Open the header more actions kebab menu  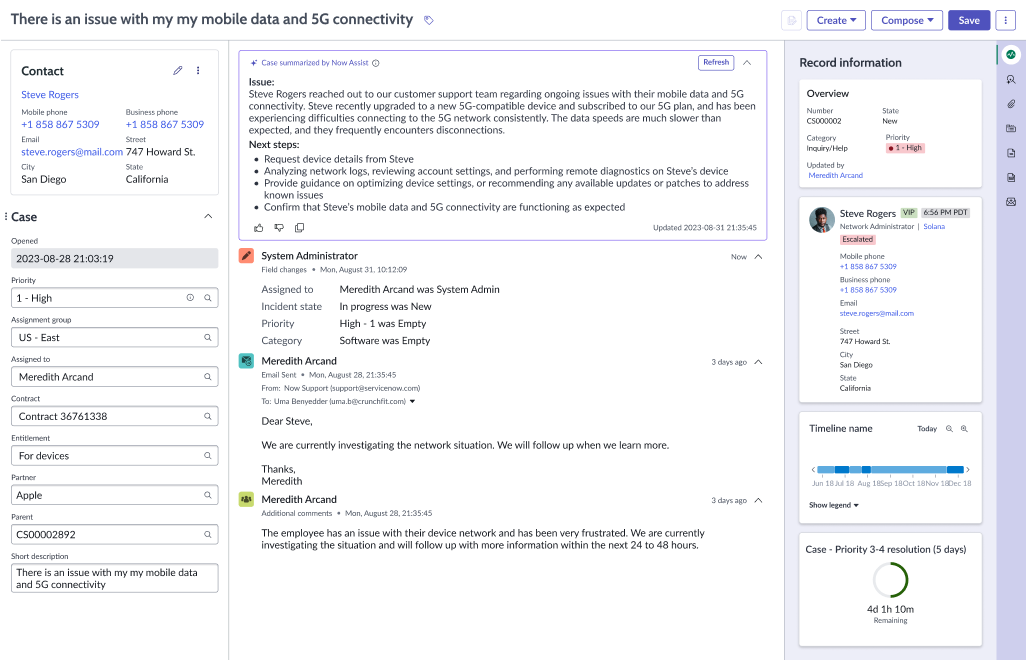[1006, 20]
